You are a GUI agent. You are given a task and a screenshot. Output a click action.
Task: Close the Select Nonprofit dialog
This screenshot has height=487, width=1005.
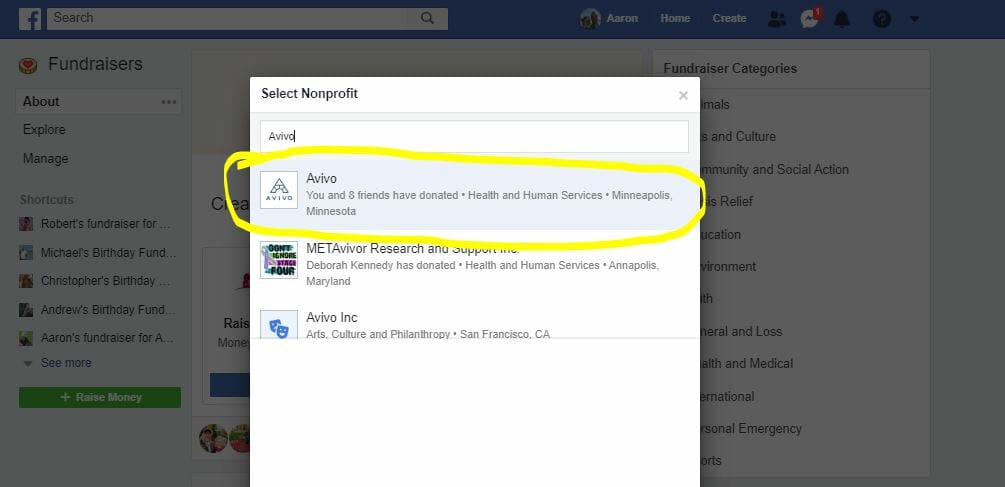coord(683,96)
